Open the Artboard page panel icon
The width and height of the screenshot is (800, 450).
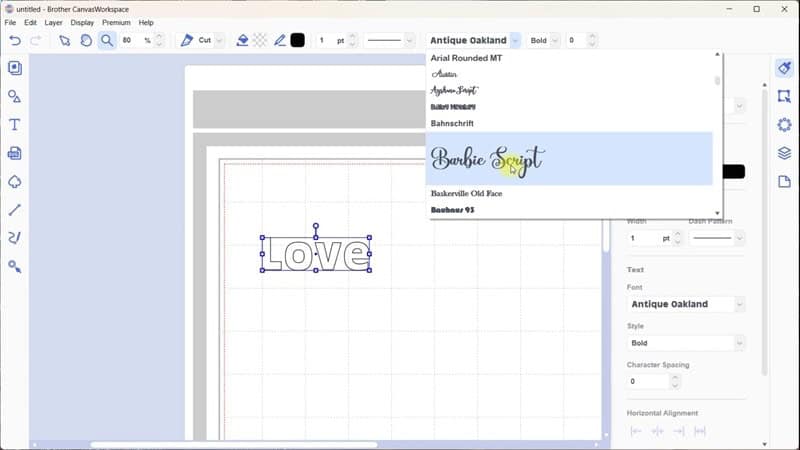[784, 182]
